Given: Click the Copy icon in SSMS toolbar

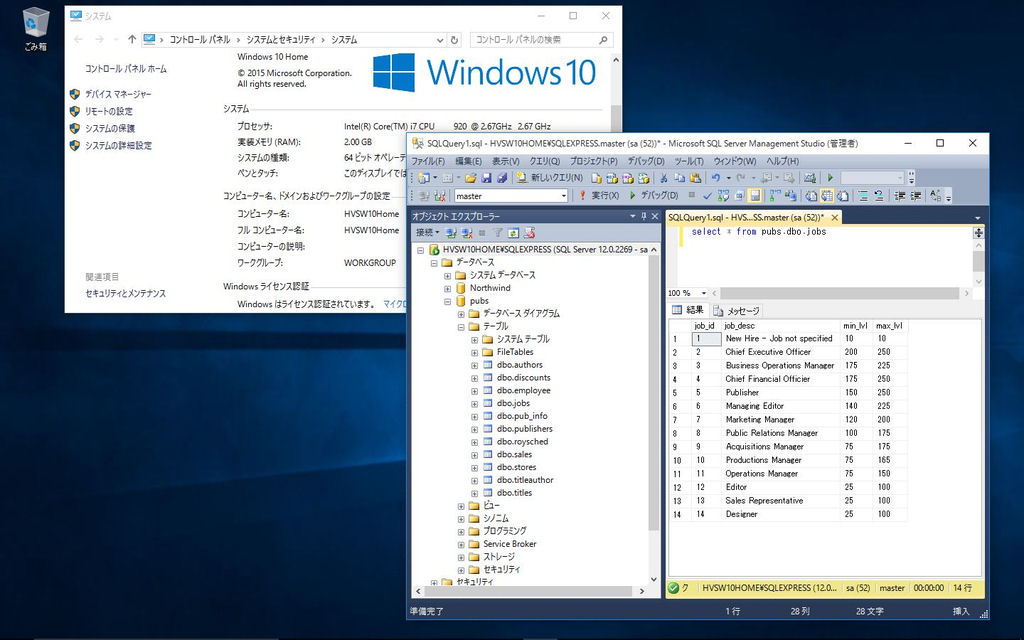Looking at the screenshot, I should [x=680, y=178].
